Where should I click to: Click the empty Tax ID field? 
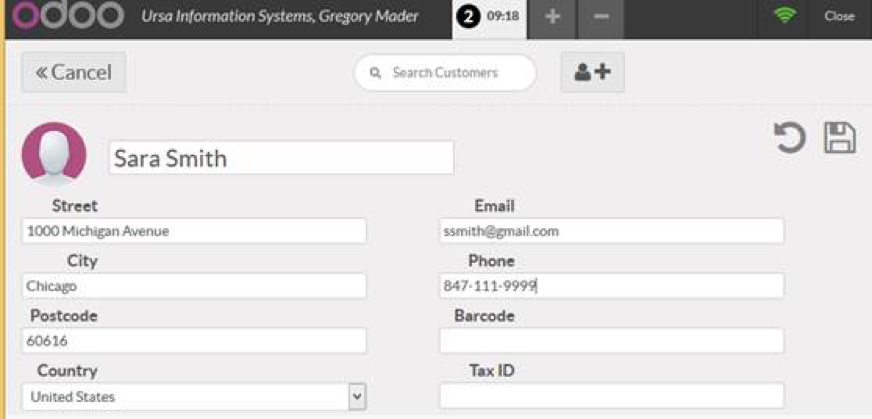coord(611,396)
